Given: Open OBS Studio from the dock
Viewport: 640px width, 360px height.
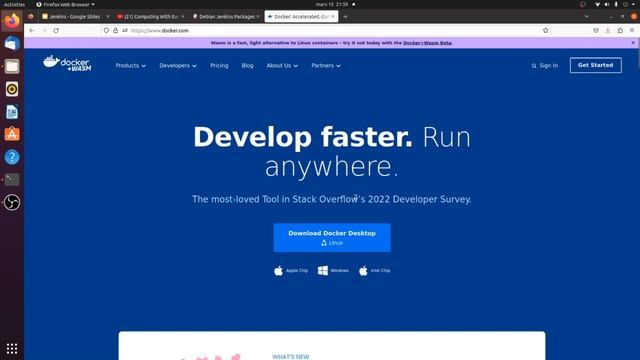Looking at the screenshot, I should tap(12, 202).
